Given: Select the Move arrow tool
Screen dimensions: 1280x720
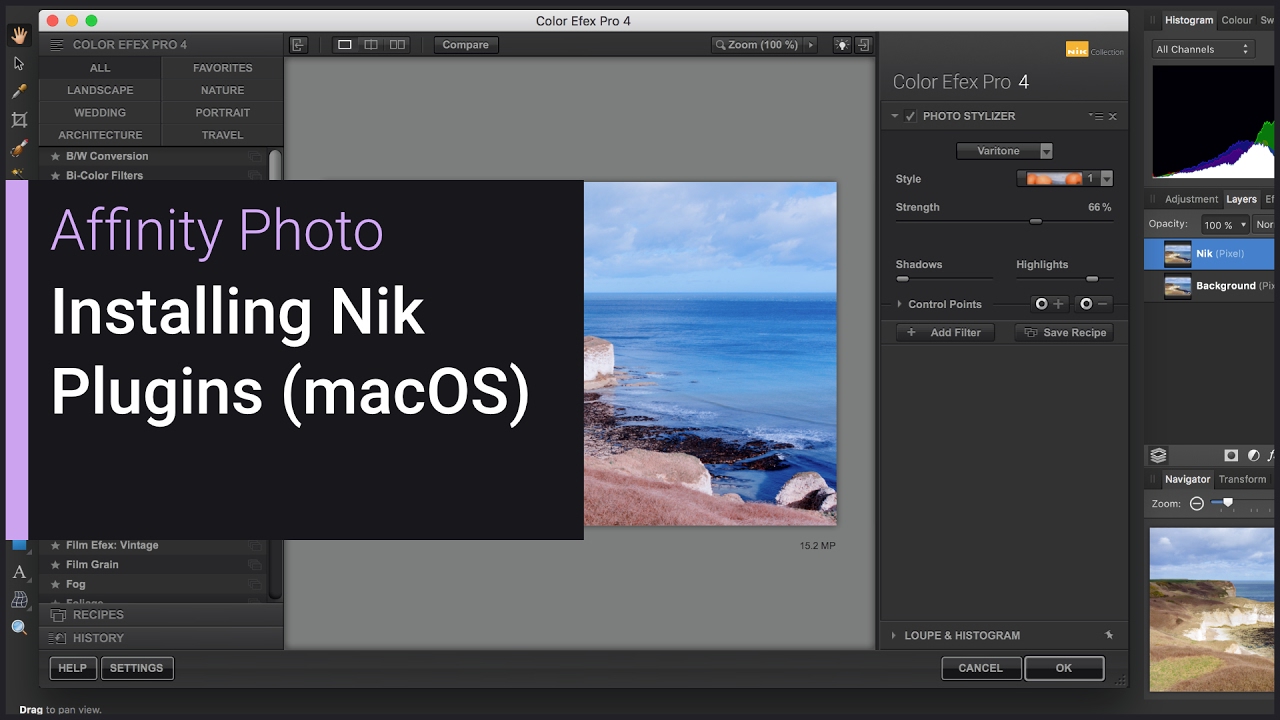Looking at the screenshot, I should (x=19, y=63).
